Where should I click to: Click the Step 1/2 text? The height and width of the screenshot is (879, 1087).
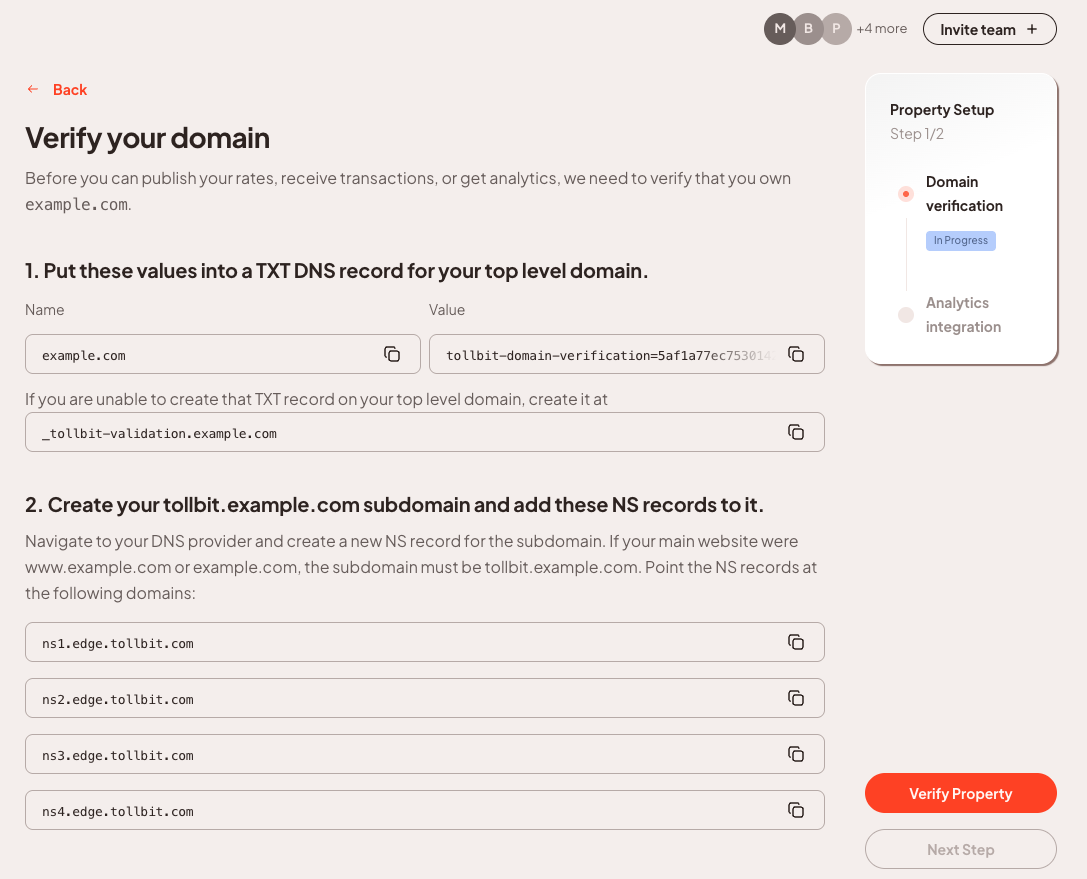[916, 134]
